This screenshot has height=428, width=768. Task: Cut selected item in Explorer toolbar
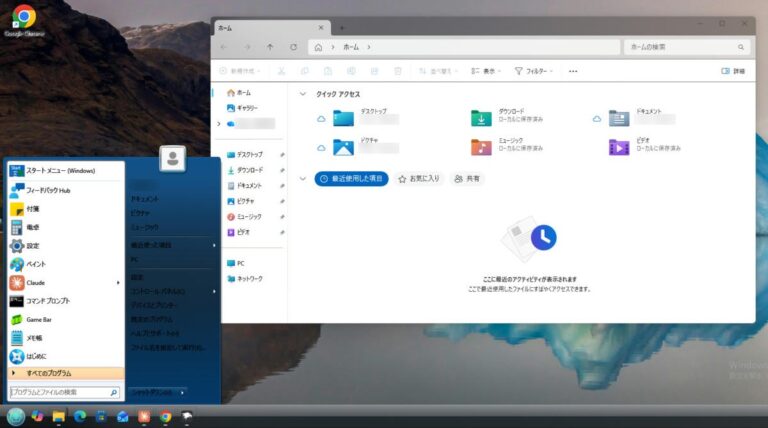click(x=281, y=71)
